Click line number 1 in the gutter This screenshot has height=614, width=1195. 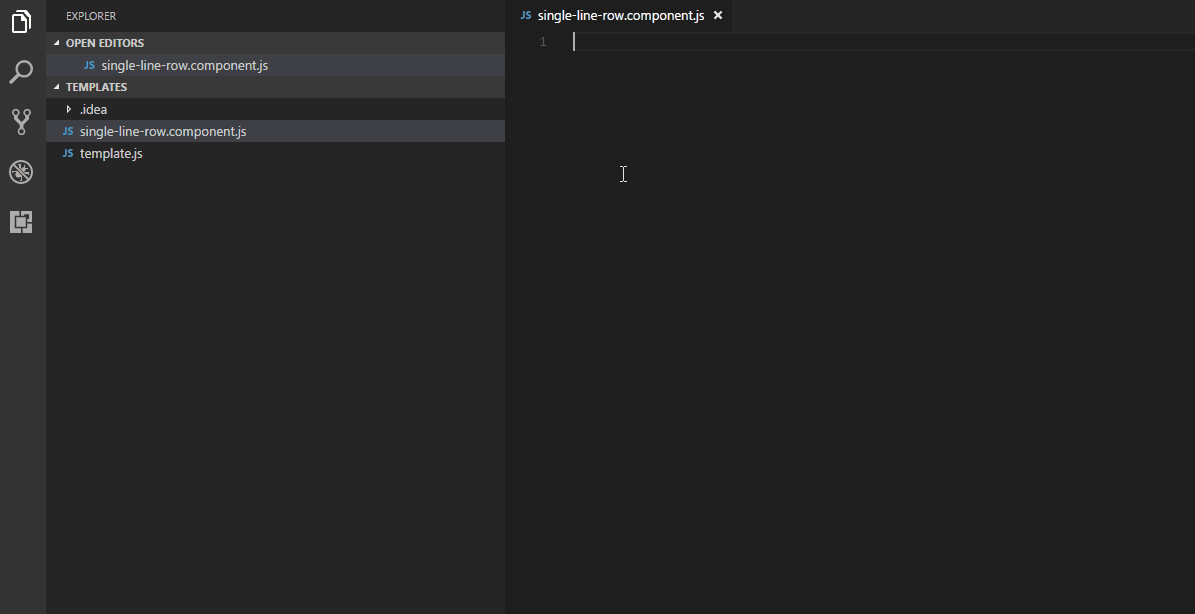542,42
